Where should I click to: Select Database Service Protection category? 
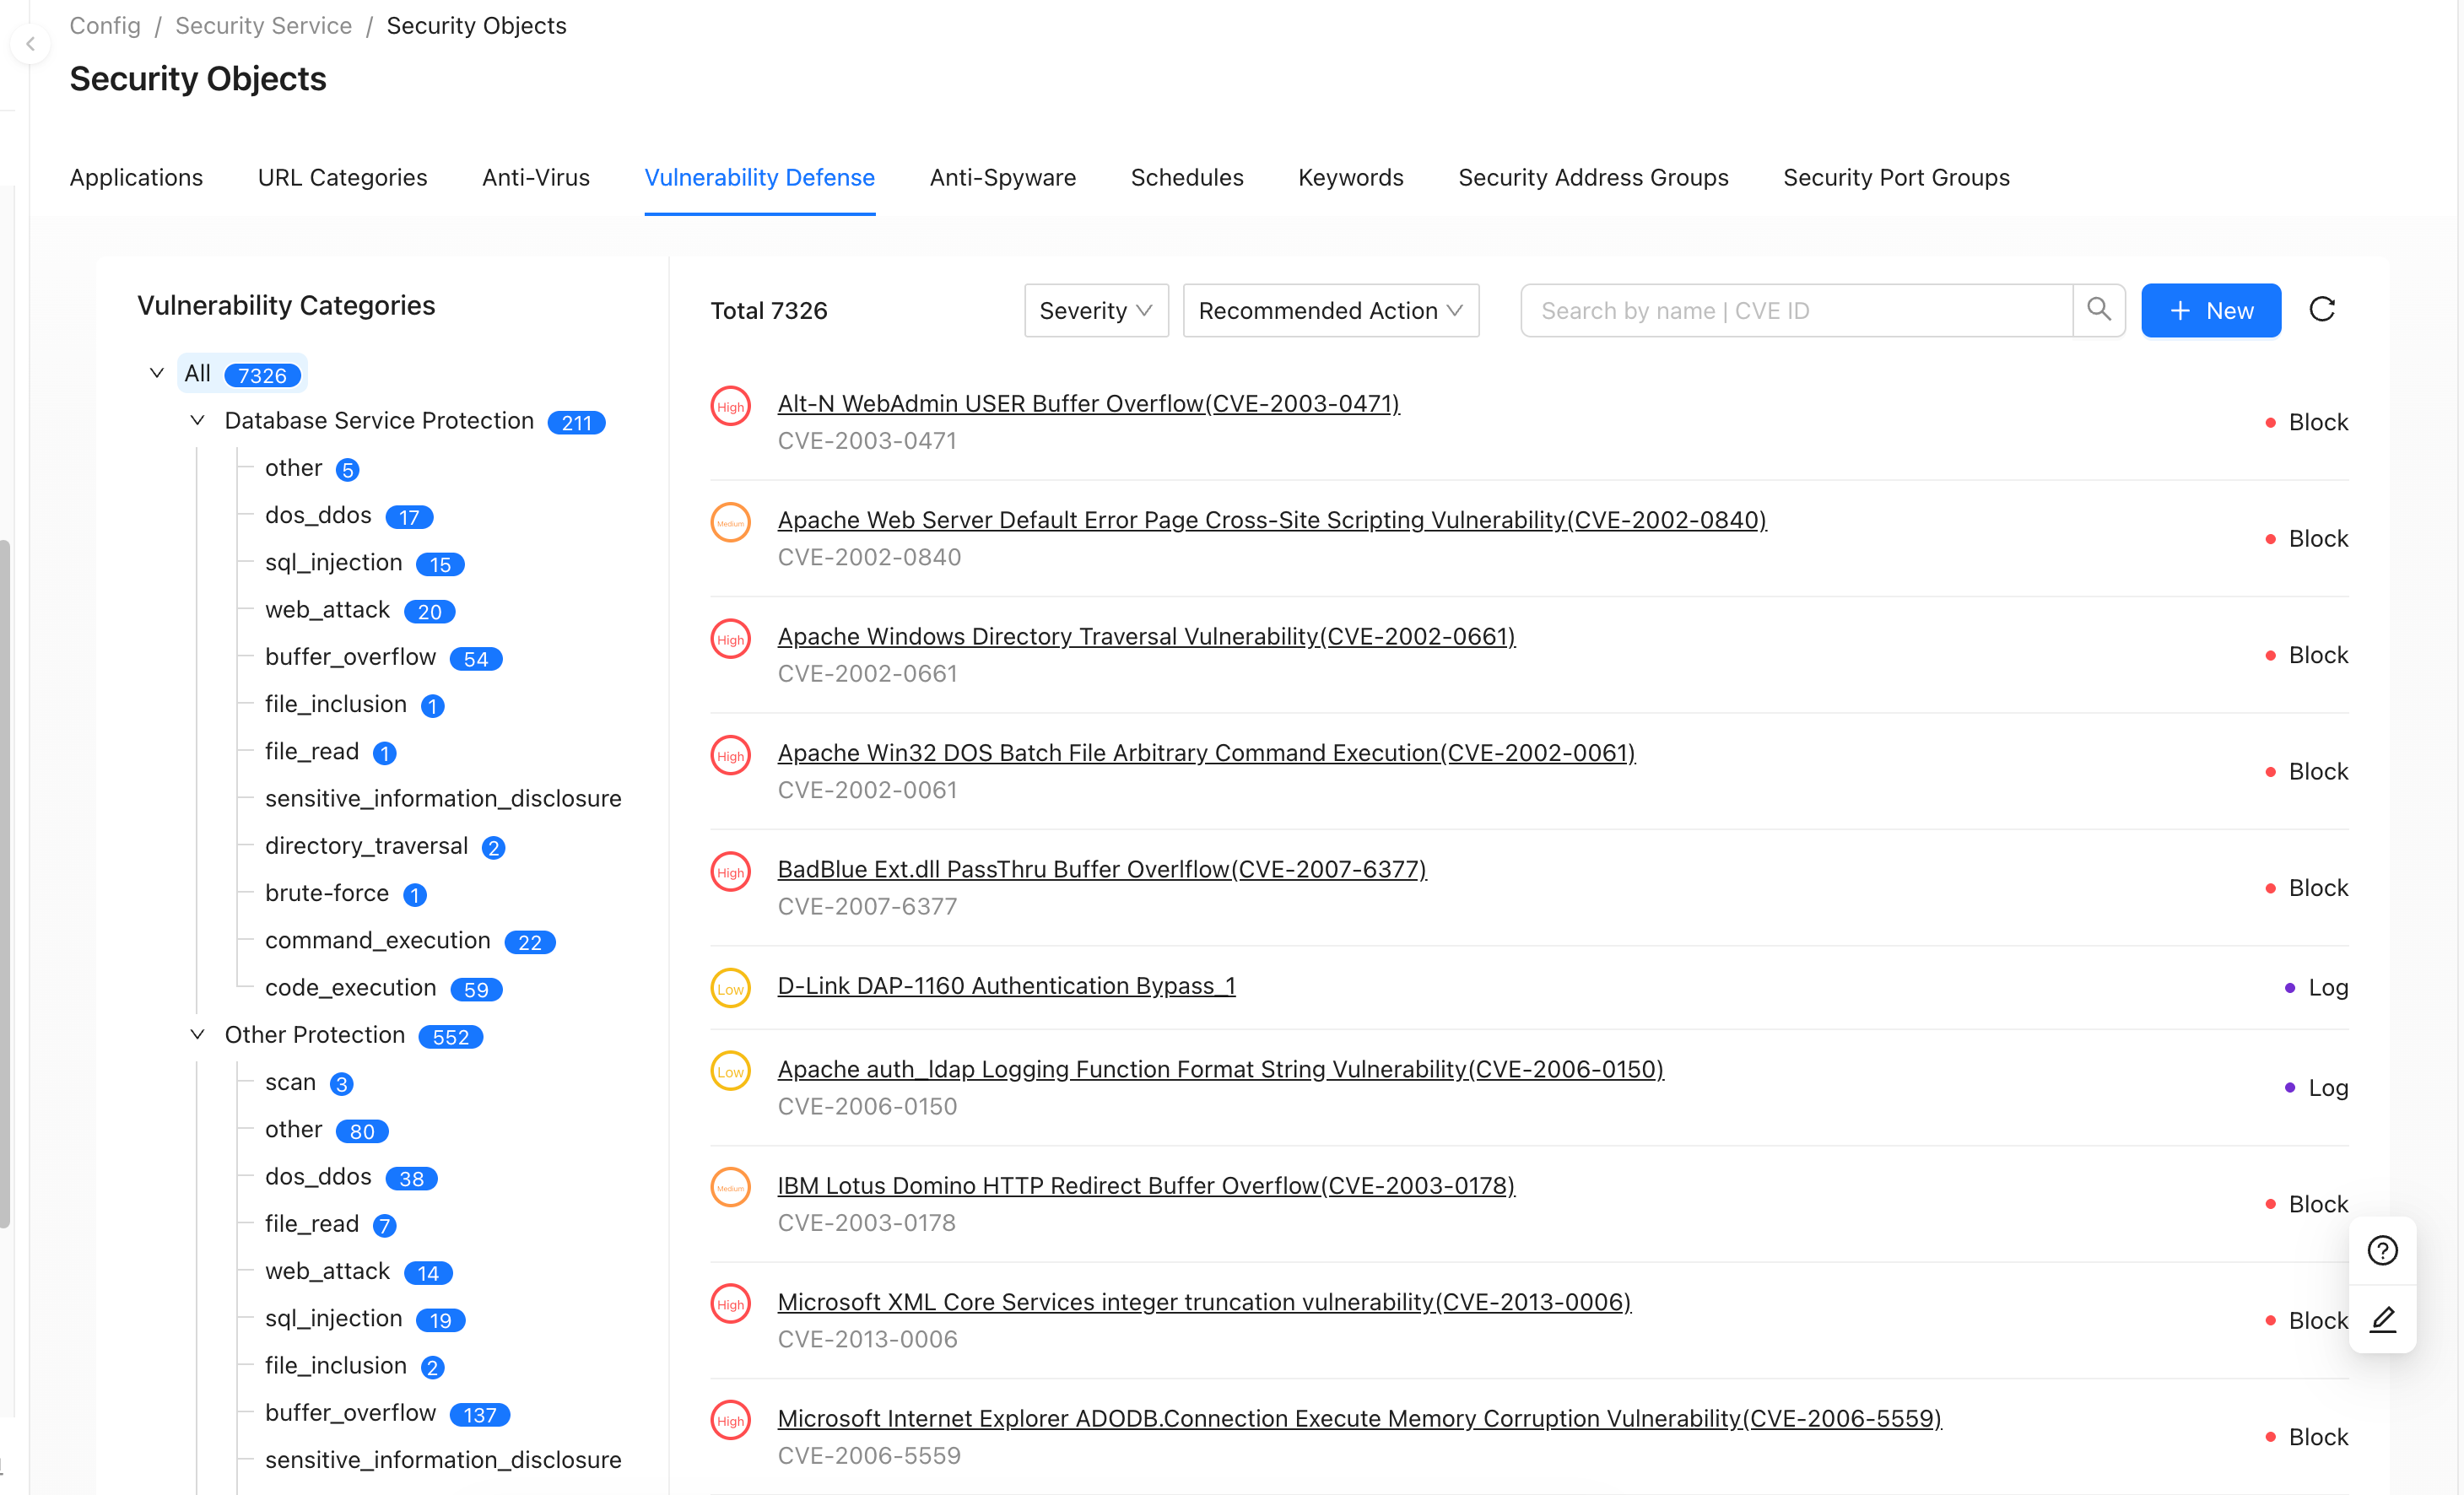414,420
